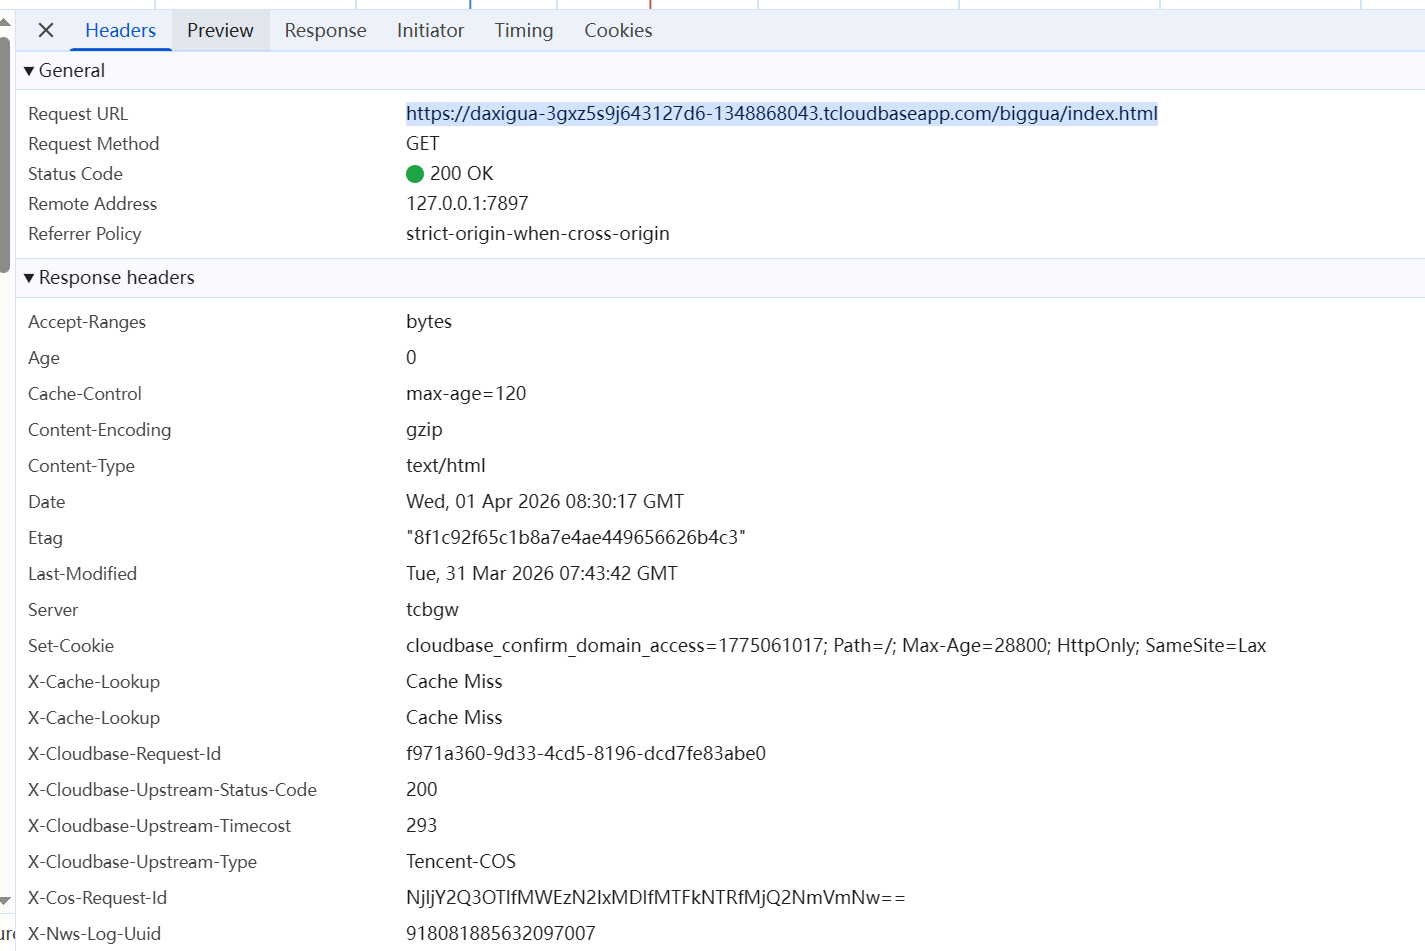This screenshot has width=1425, height=951.
Task: Open the Response tab
Action: click(325, 31)
